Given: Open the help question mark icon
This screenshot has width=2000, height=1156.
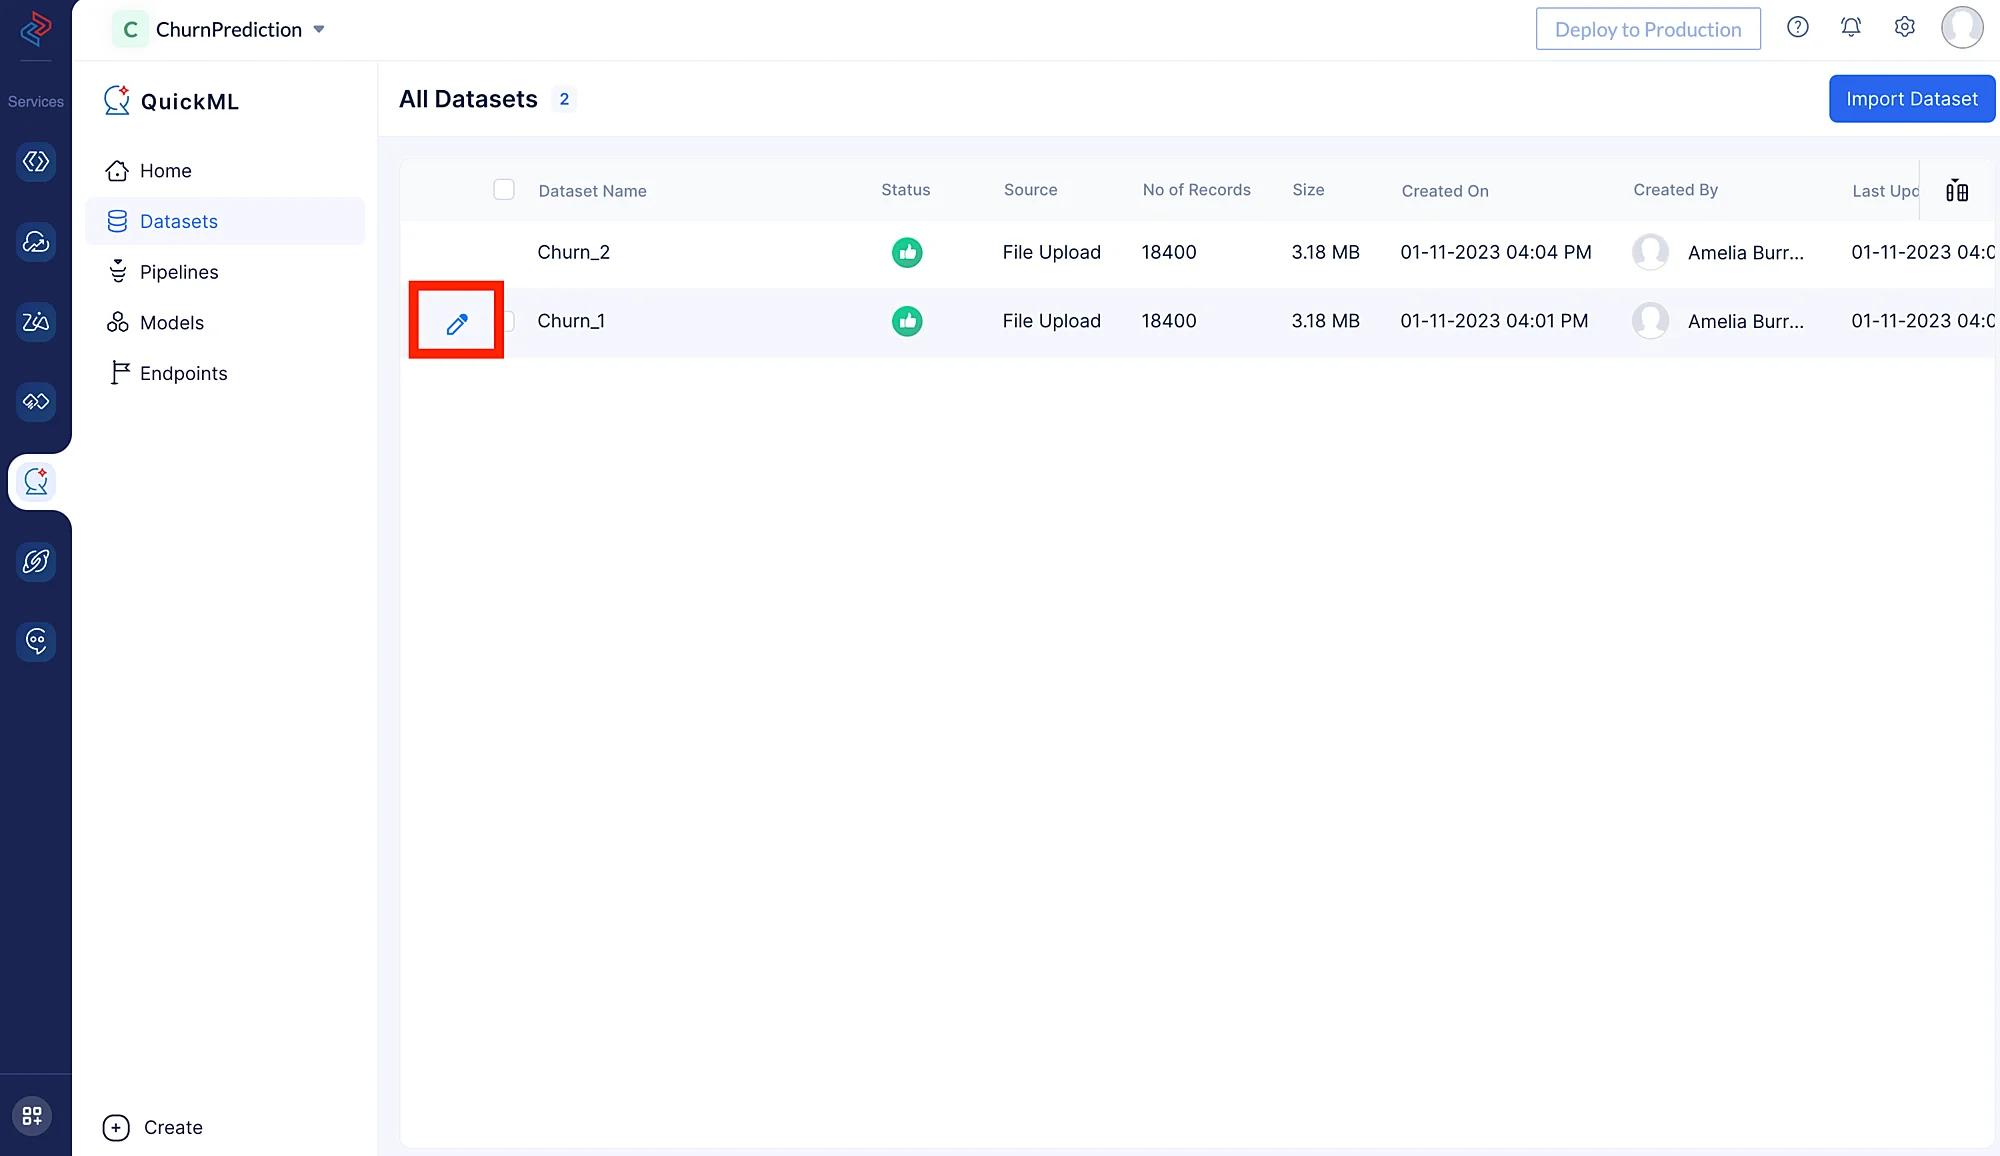Looking at the screenshot, I should pyautogui.click(x=1797, y=28).
